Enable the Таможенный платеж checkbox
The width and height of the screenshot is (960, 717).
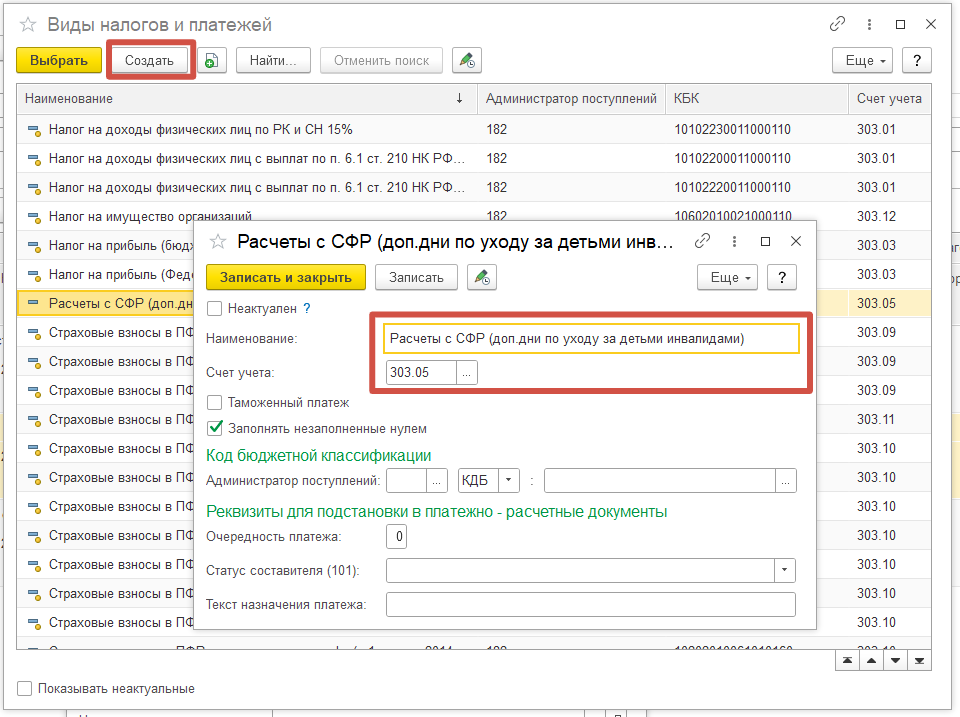pyautogui.click(x=214, y=403)
